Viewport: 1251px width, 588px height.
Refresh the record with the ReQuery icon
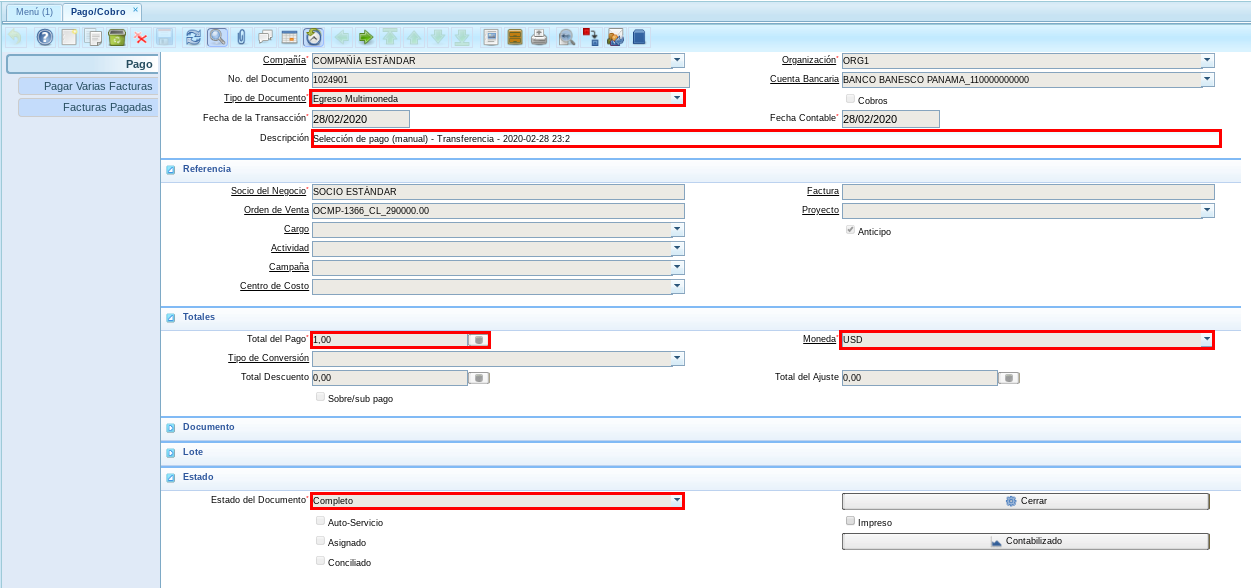[x=193, y=37]
